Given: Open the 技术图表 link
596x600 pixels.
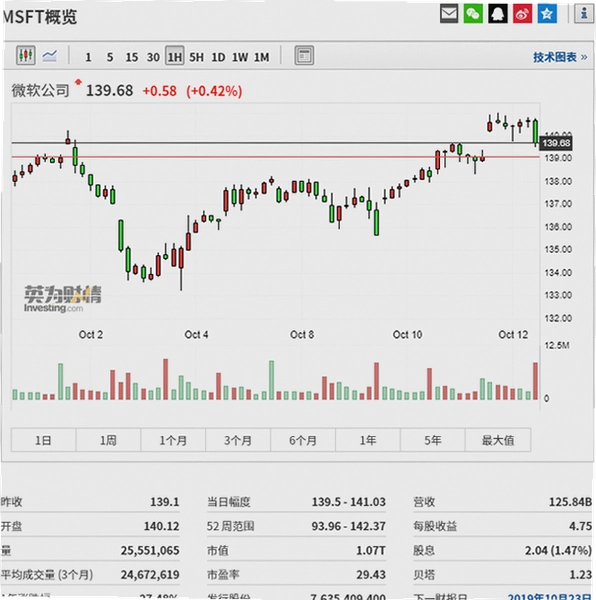Looking at the screenshot, I should point(560,57).
